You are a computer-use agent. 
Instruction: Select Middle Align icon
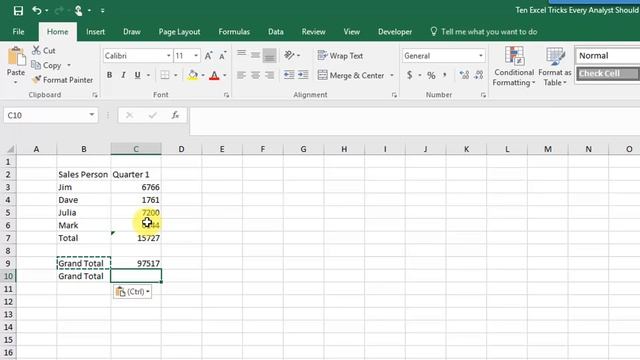pyautogui.click(x=256, y=55)
